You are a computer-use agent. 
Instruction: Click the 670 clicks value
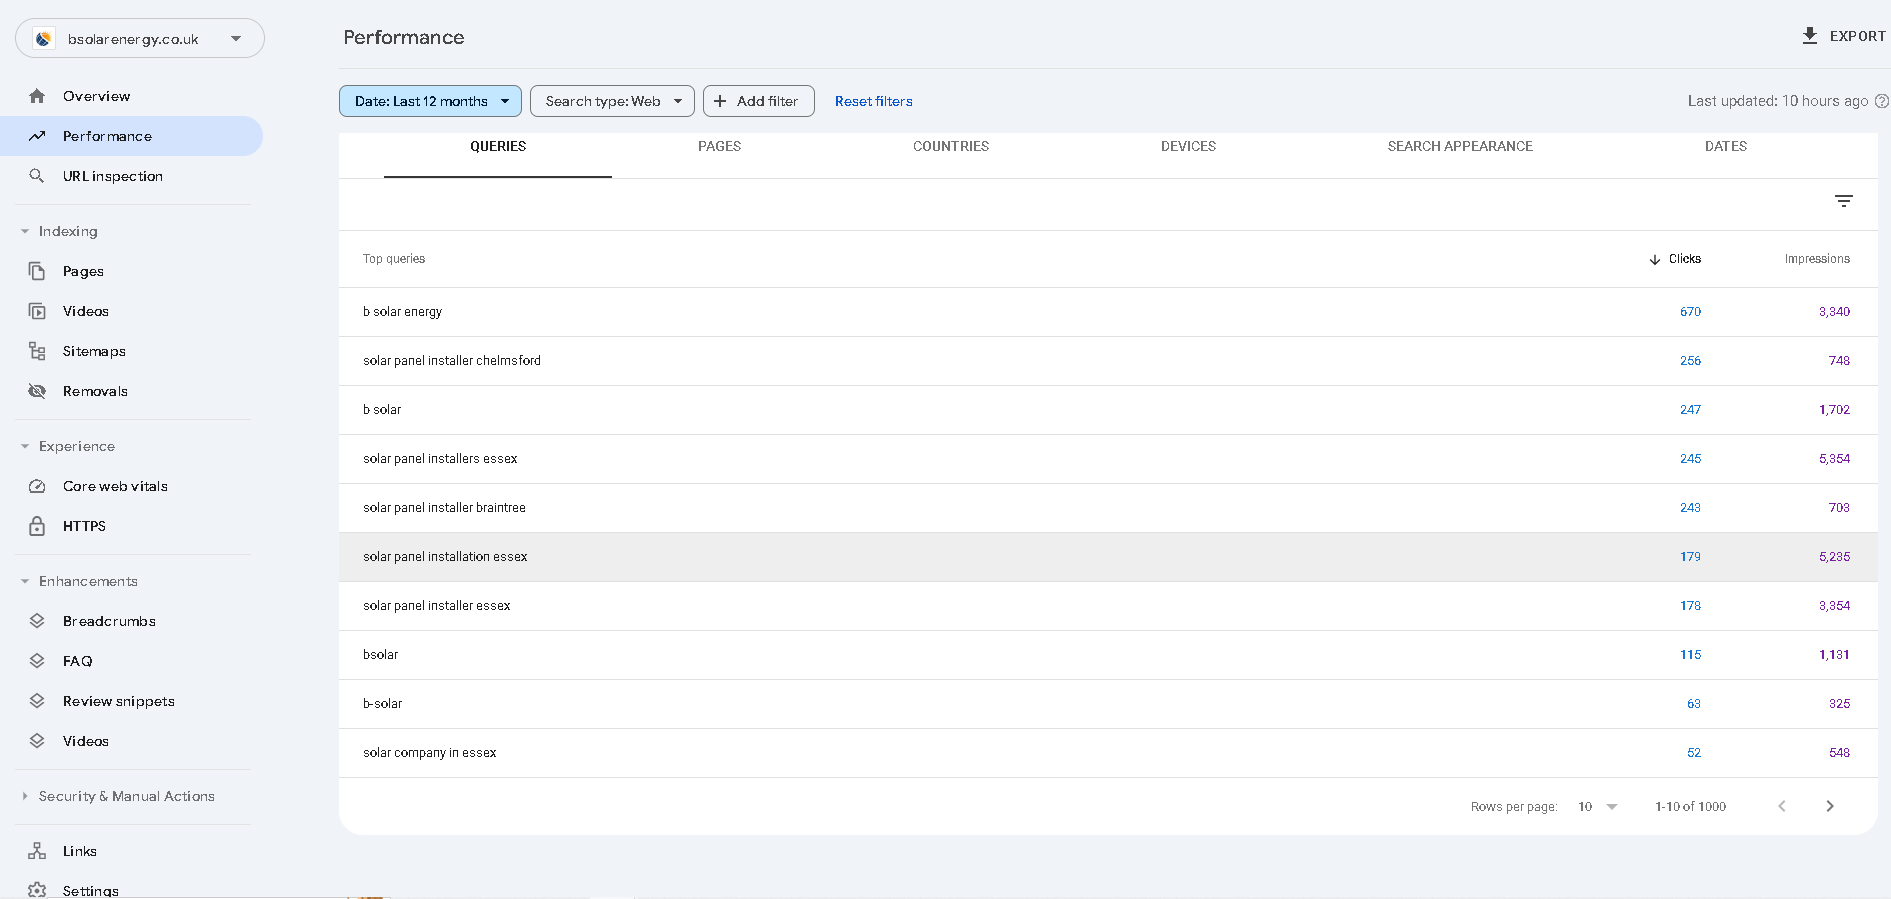(1690, 312)
